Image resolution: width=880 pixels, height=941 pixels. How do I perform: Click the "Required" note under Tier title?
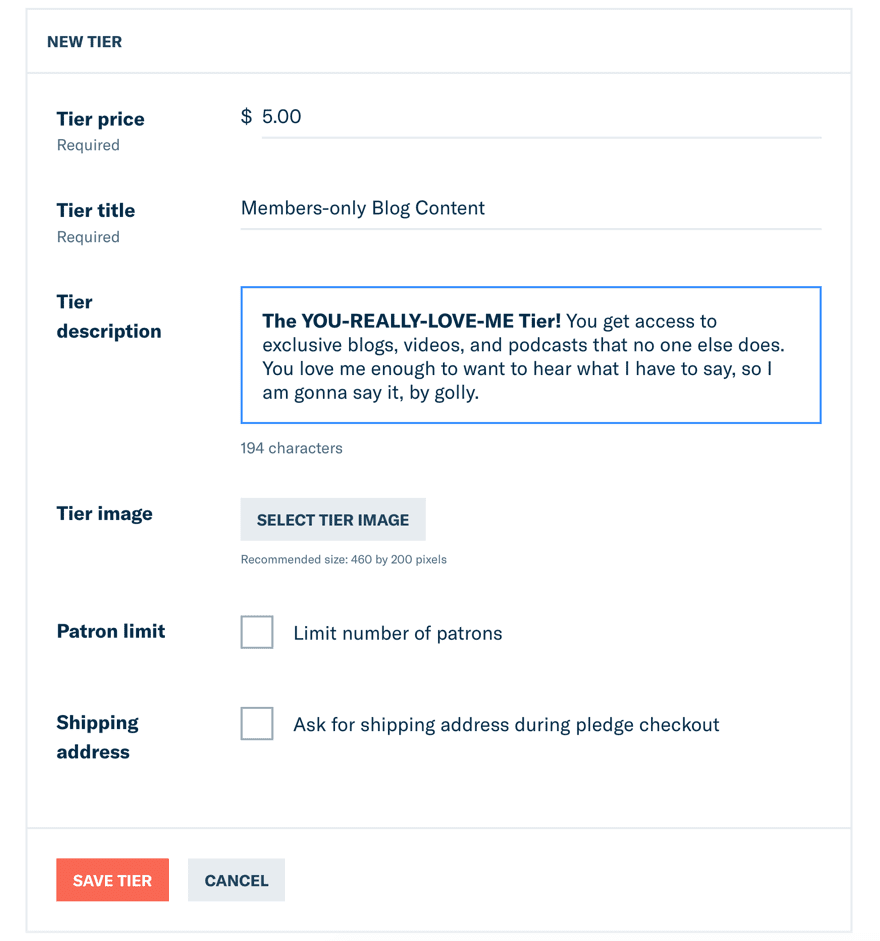point(88,237)
